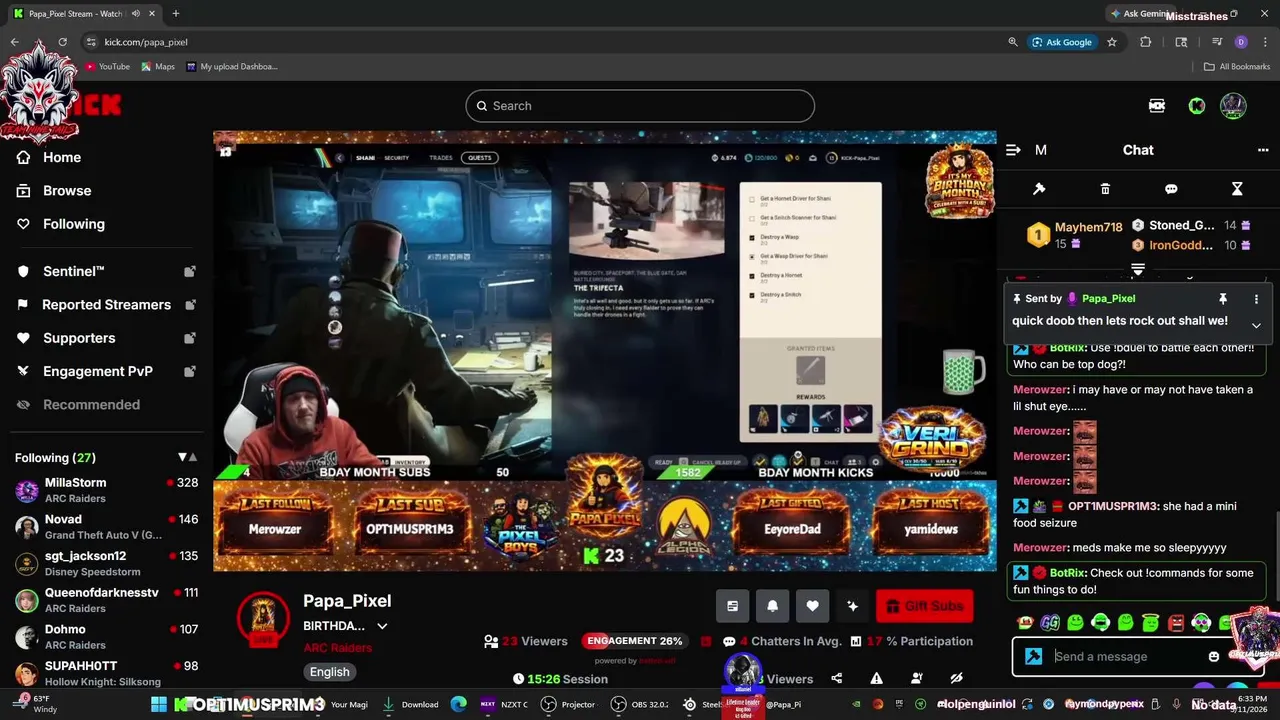Screen dimensions: 1280x720
Task: Open All Bookmarks folder
Action: point(1237,67)
